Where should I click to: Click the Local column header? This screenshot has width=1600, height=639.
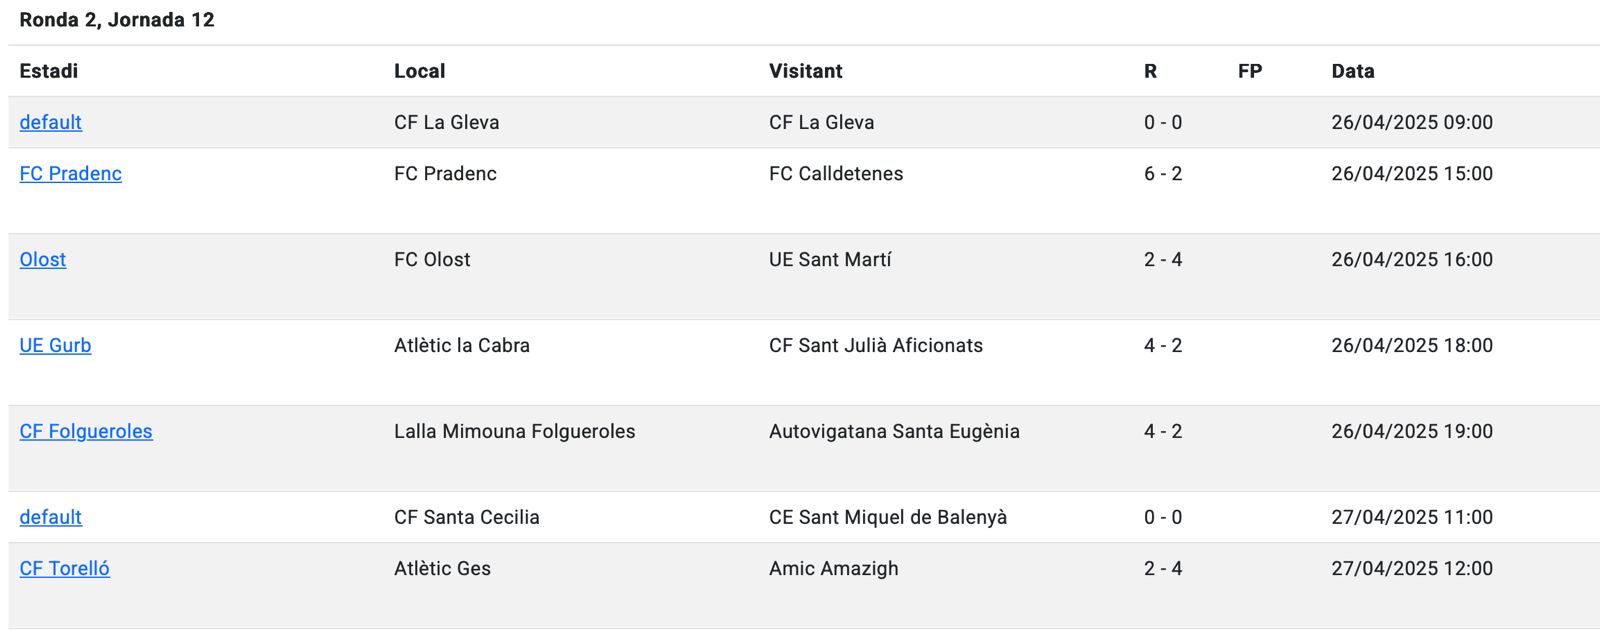tap(420, 71)
